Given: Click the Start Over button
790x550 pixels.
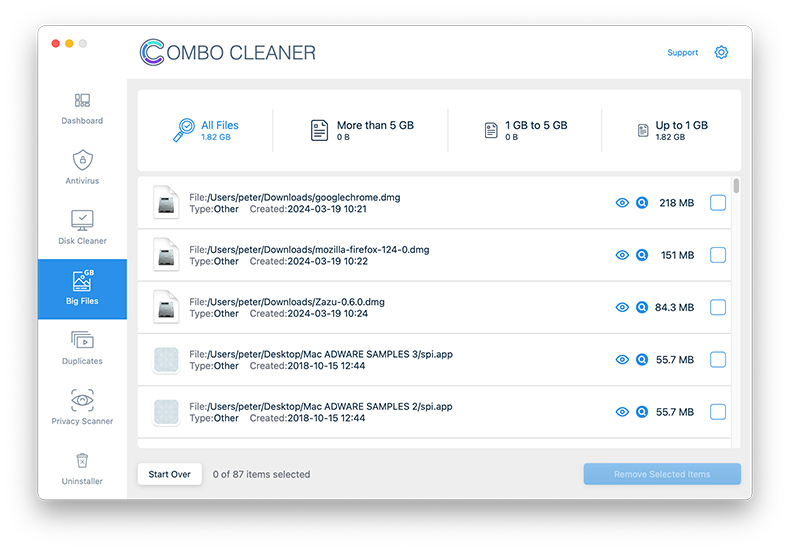Looking at the screenshot, I should [170, 474].
